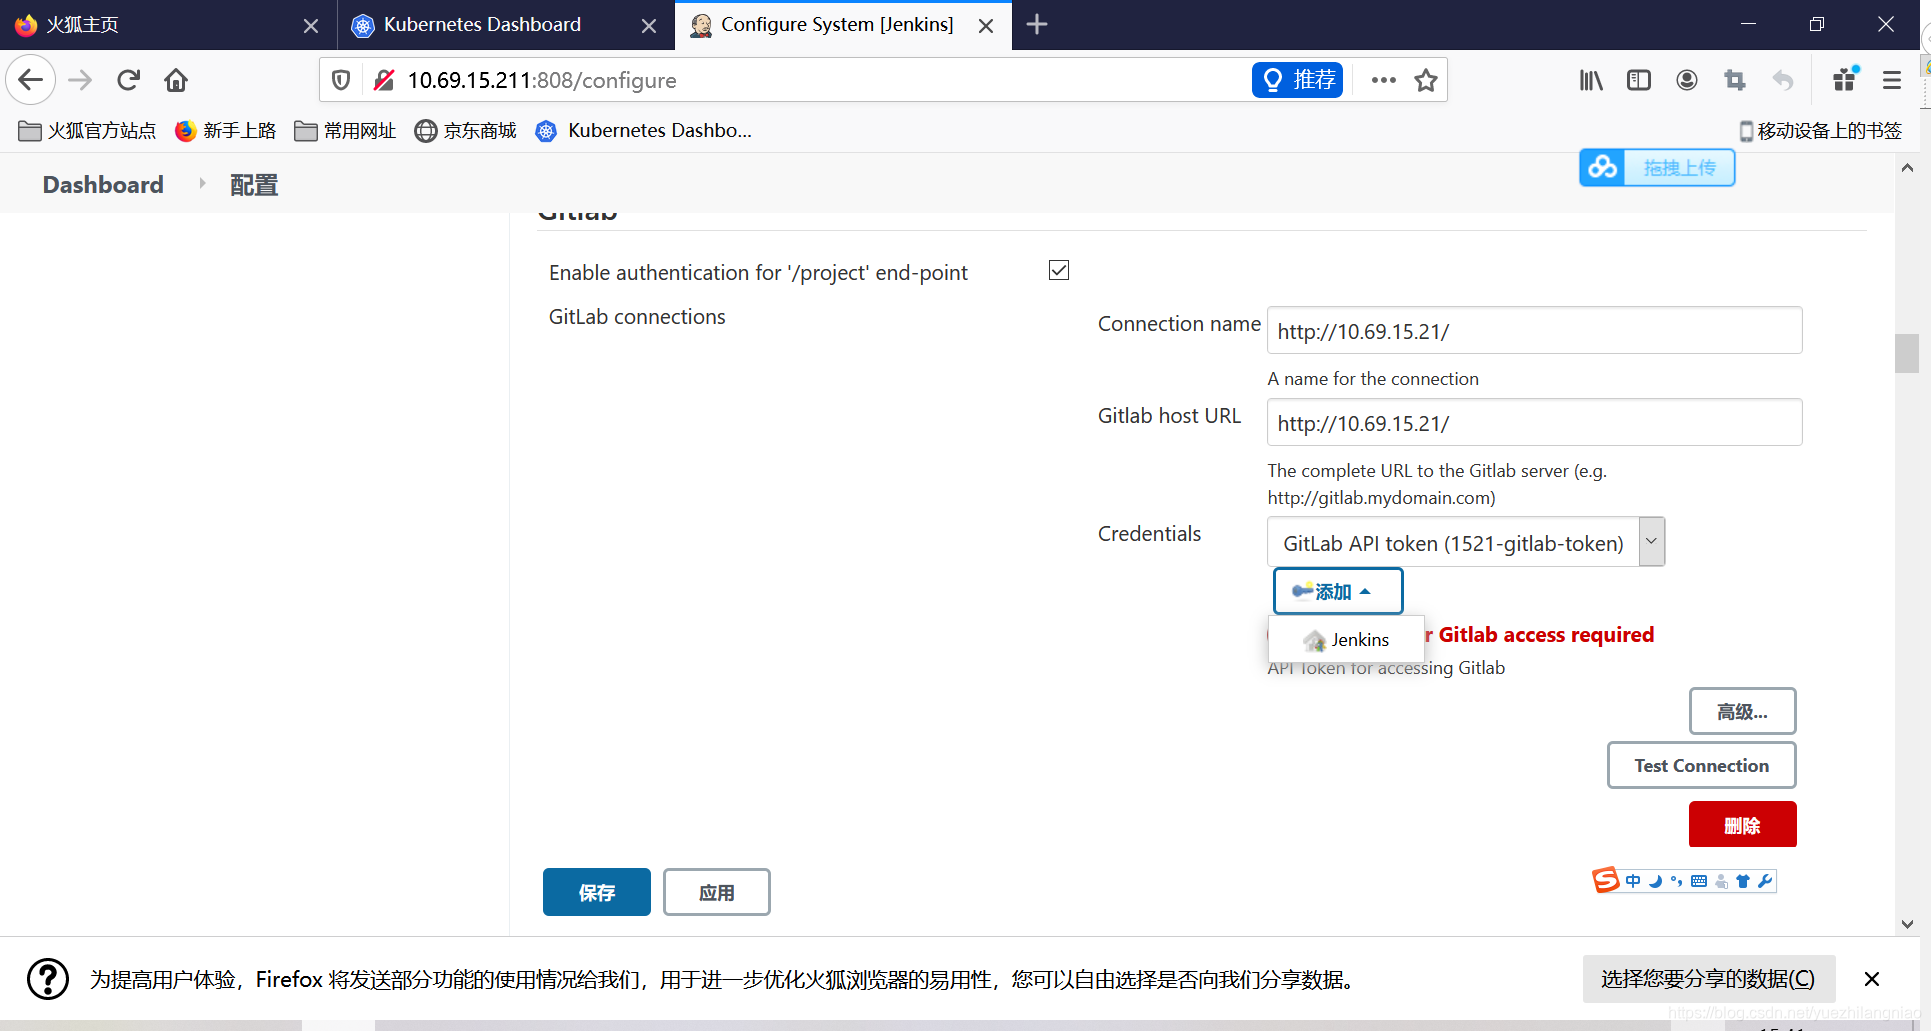The width and height of the screenshot is (1931, 1031).
Task: Click the insecure connection lock icon
Action: click(384, 80)
